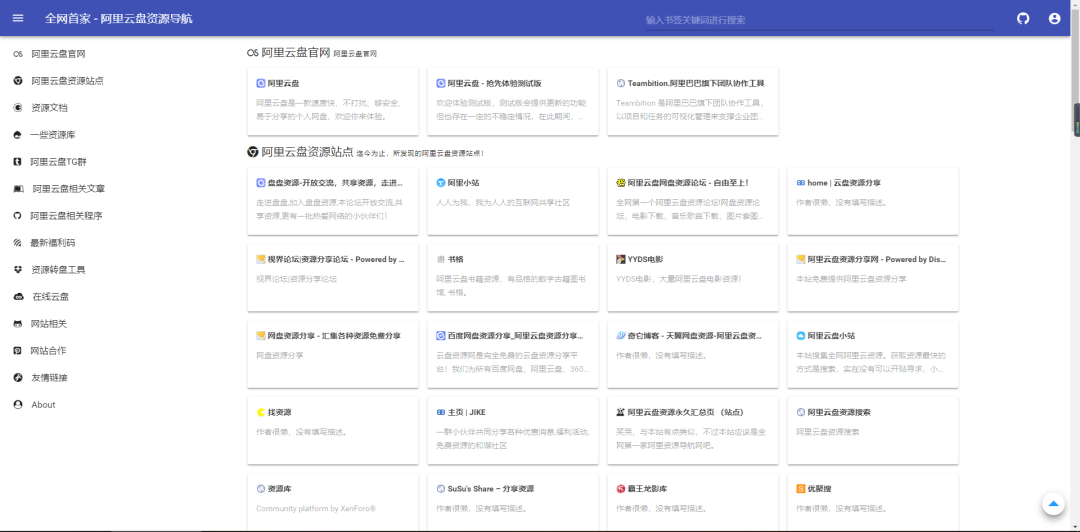The image size is (1080, 532).
Task: Click the 资源文档 sidebar icon
Action: (x=18, y=108)
